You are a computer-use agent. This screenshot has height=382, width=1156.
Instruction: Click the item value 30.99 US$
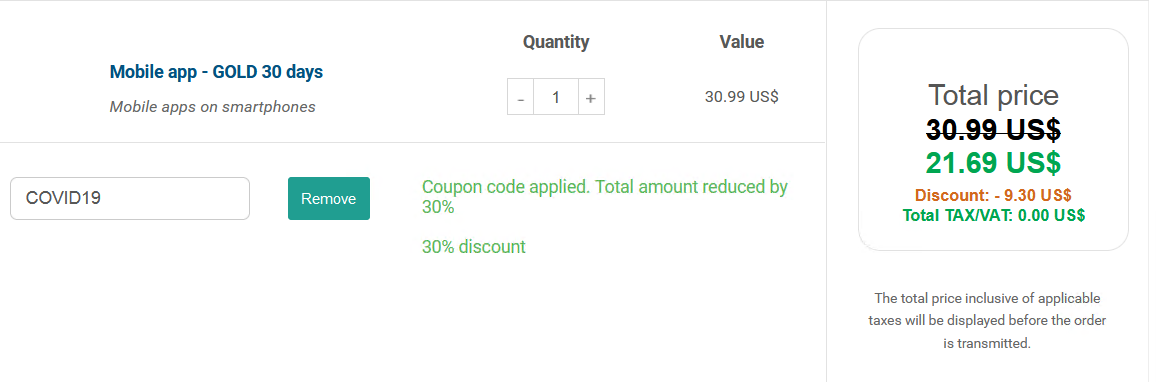pos(742,97)
